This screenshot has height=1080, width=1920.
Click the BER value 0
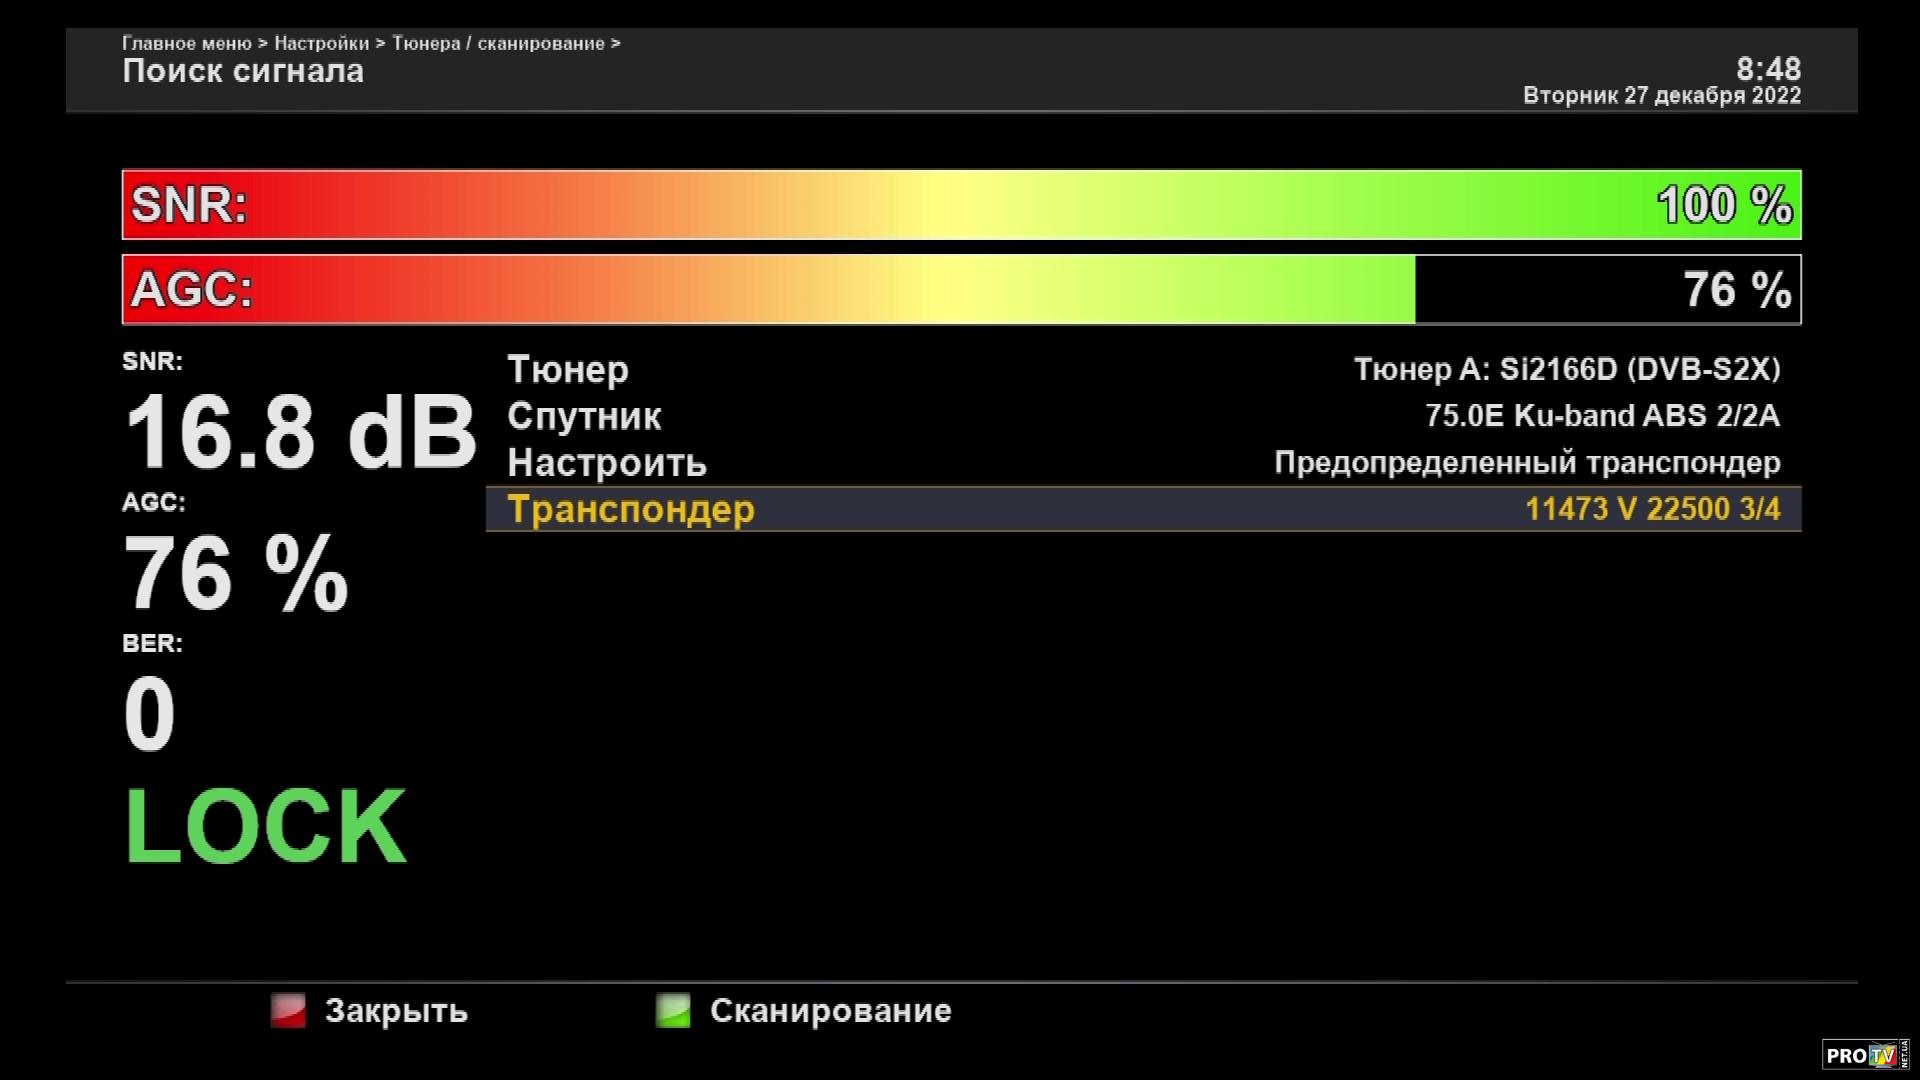point(149,714)
